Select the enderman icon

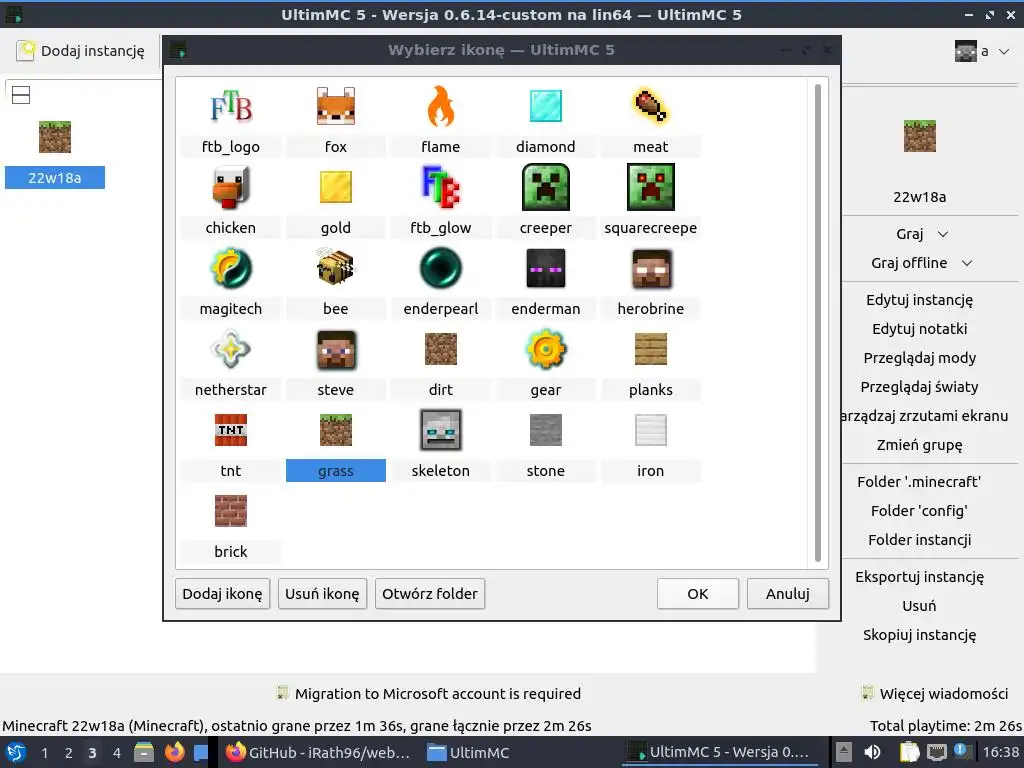click(545, 268)
